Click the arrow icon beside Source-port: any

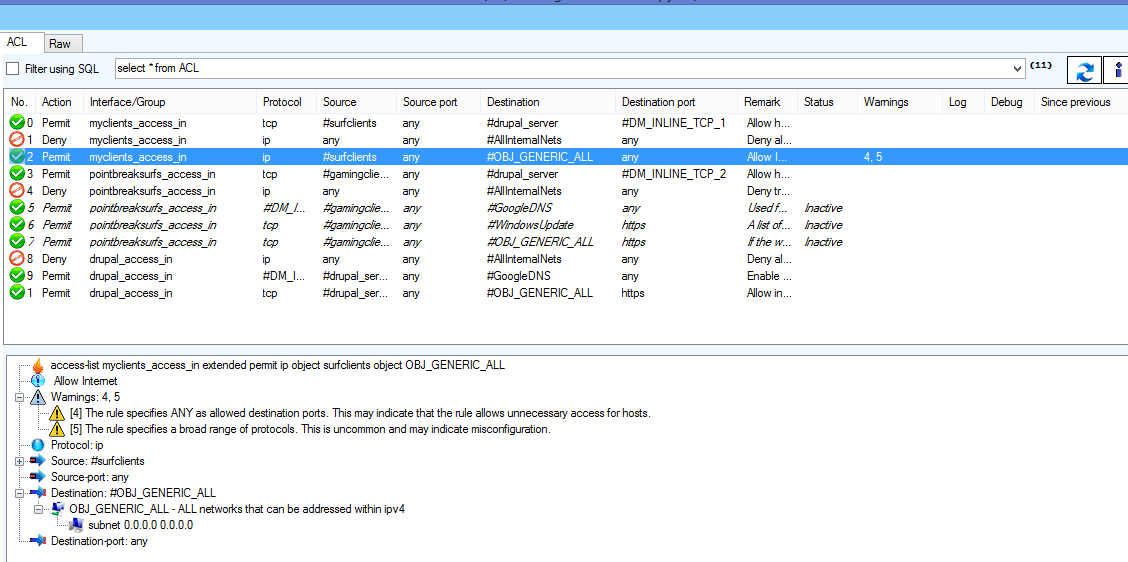[x=38, y=476]
